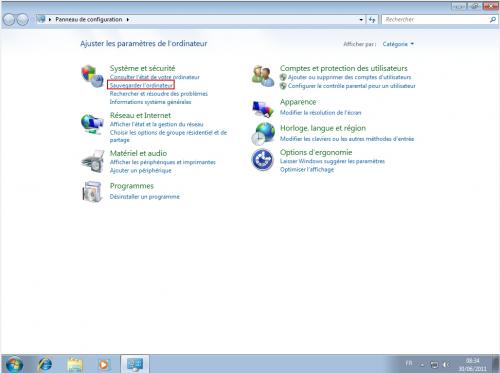Image resolution: width=500 pixels, height=373 pixels.
Task: Open the Programmes disc icon
Action: (92, 191)
